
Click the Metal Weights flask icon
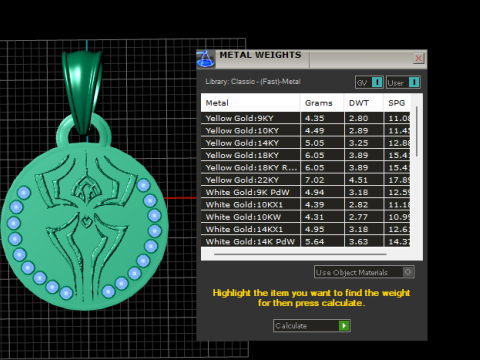pyautogui.click(x=205, y=59)
